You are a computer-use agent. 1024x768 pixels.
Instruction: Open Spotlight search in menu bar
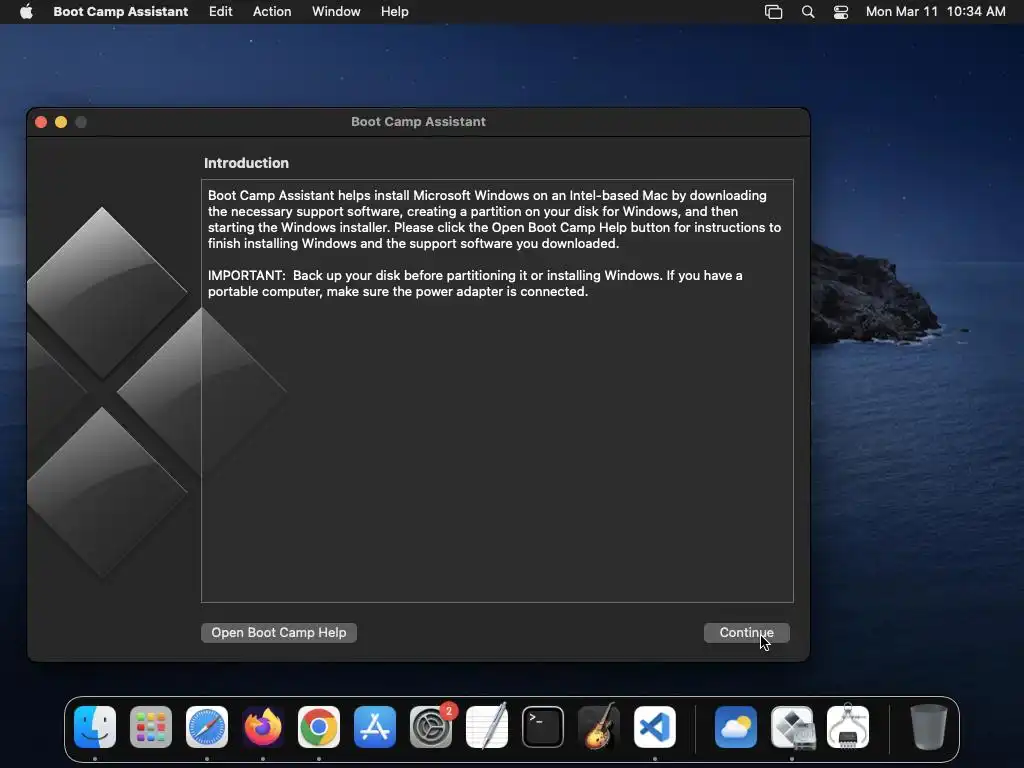[x=808, y=12]
